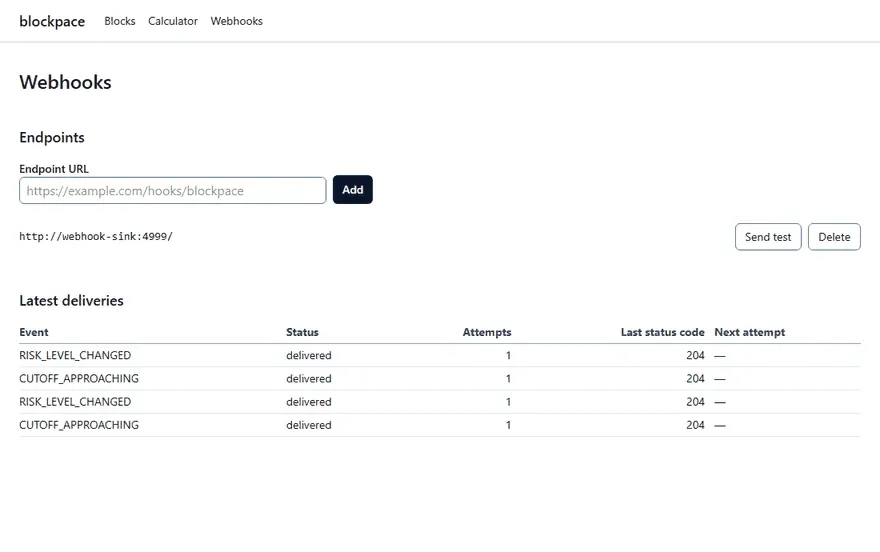Click the Add endpoint button
880x552 pixels.
[352, 190]
